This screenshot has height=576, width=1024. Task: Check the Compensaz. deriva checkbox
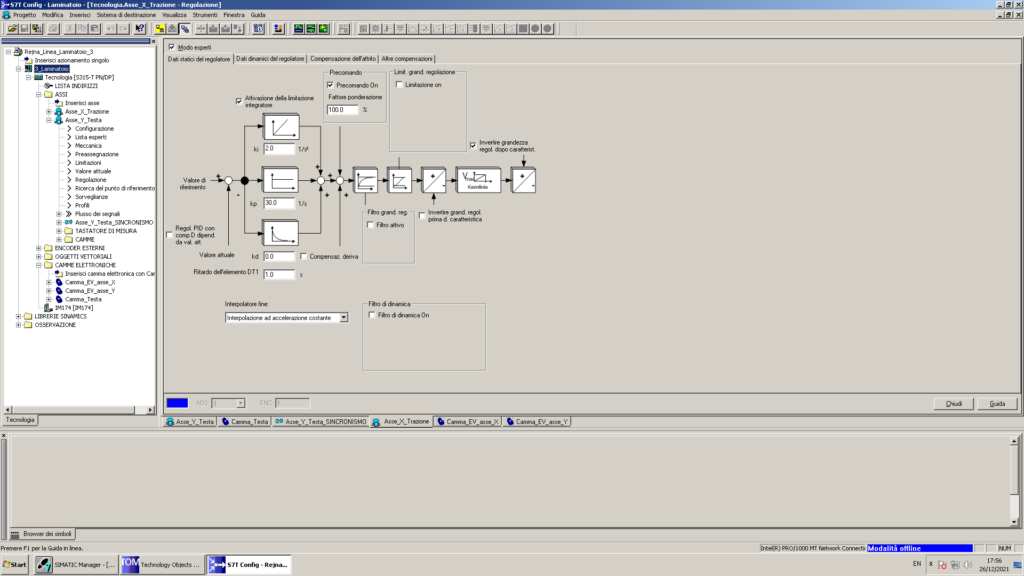pos(304,256)
